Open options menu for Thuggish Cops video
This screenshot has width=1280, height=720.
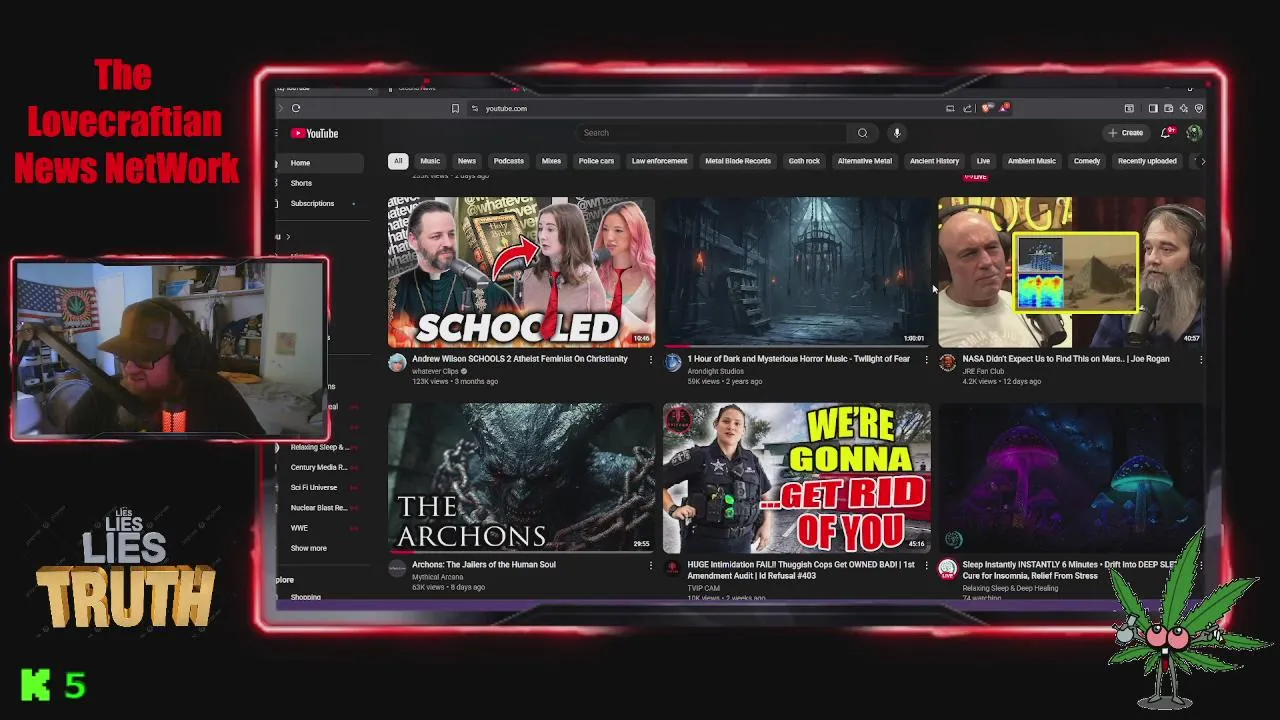tap(926, 565)
